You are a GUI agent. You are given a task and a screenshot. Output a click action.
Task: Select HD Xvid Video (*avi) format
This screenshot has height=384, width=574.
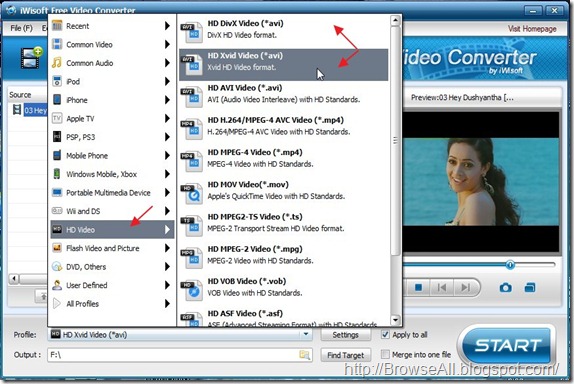tap(283, 64)
